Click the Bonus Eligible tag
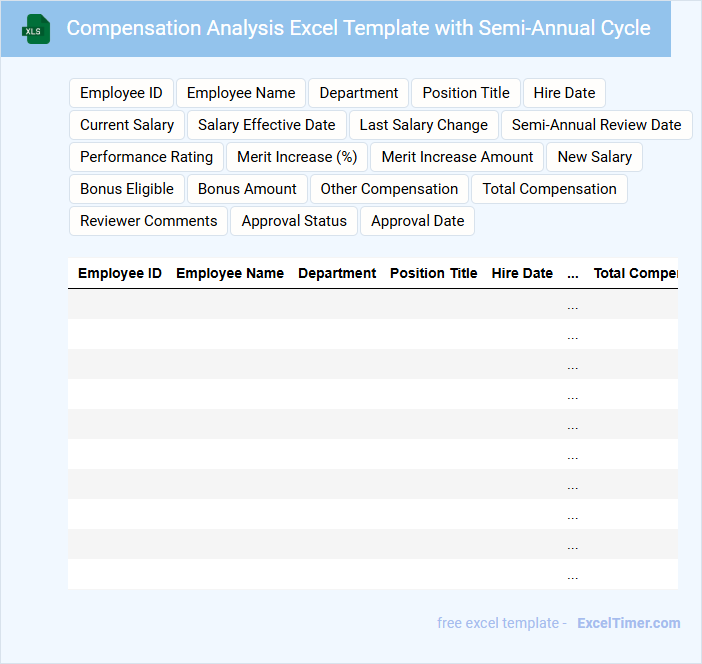This screenshot has width=702, height=664. (127, 189)
